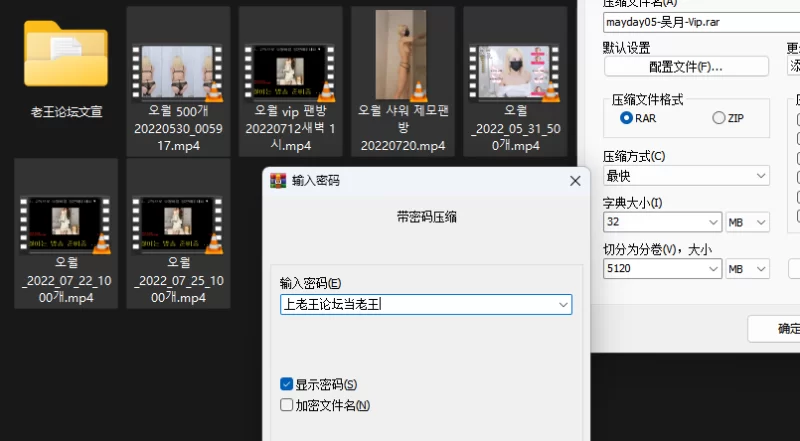Open 字典大小 dropdown showing 32
The image size is (800, 441).
click(x=662, y=222)
